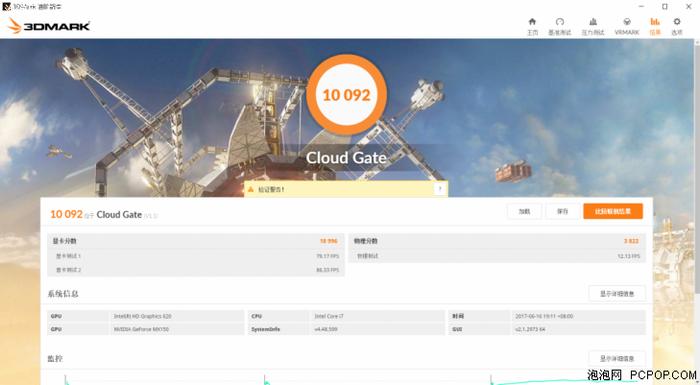The image size is (700, 385).
Task: Click the NVIDIA GeForce MX150 GPU field
Action: [177, 329]
